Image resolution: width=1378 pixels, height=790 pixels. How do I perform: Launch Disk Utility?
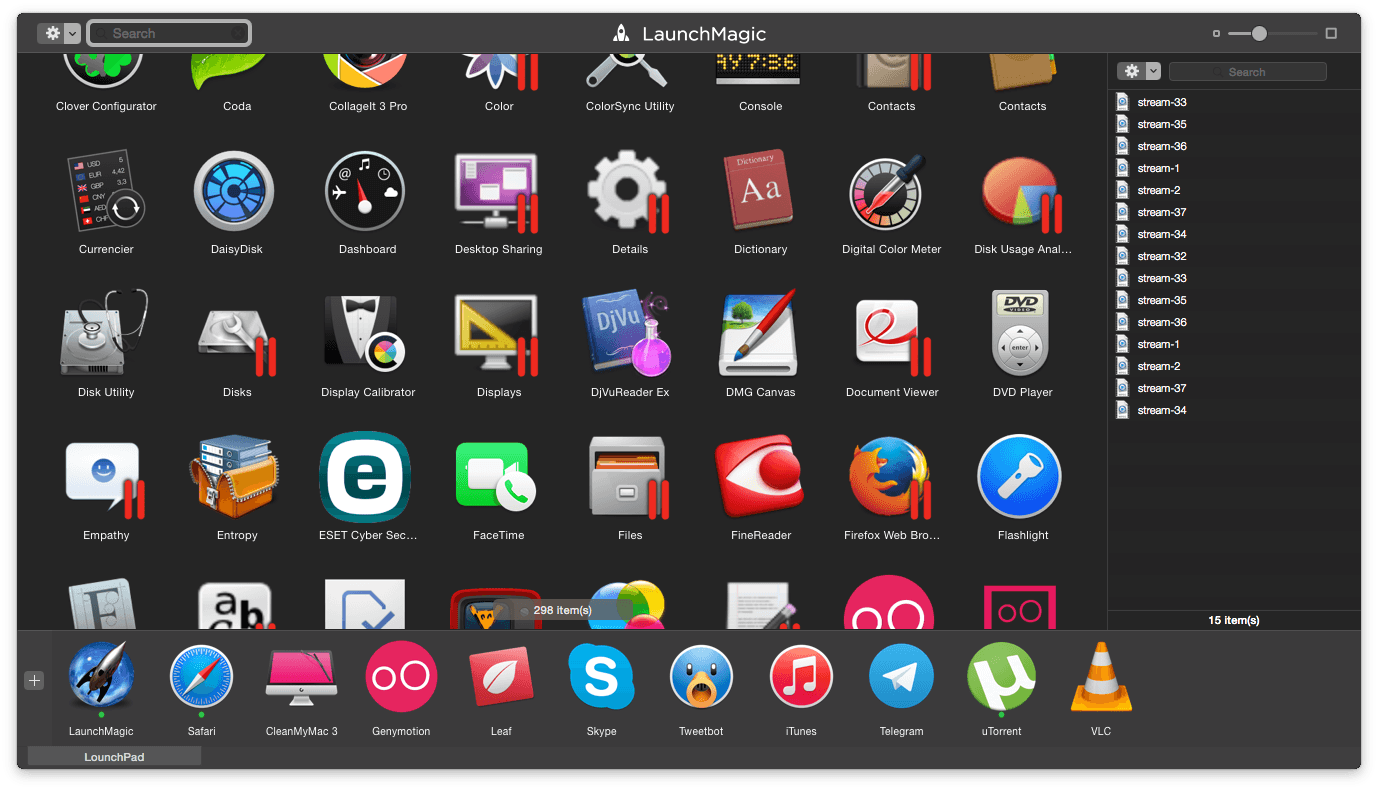pos(106,334)
